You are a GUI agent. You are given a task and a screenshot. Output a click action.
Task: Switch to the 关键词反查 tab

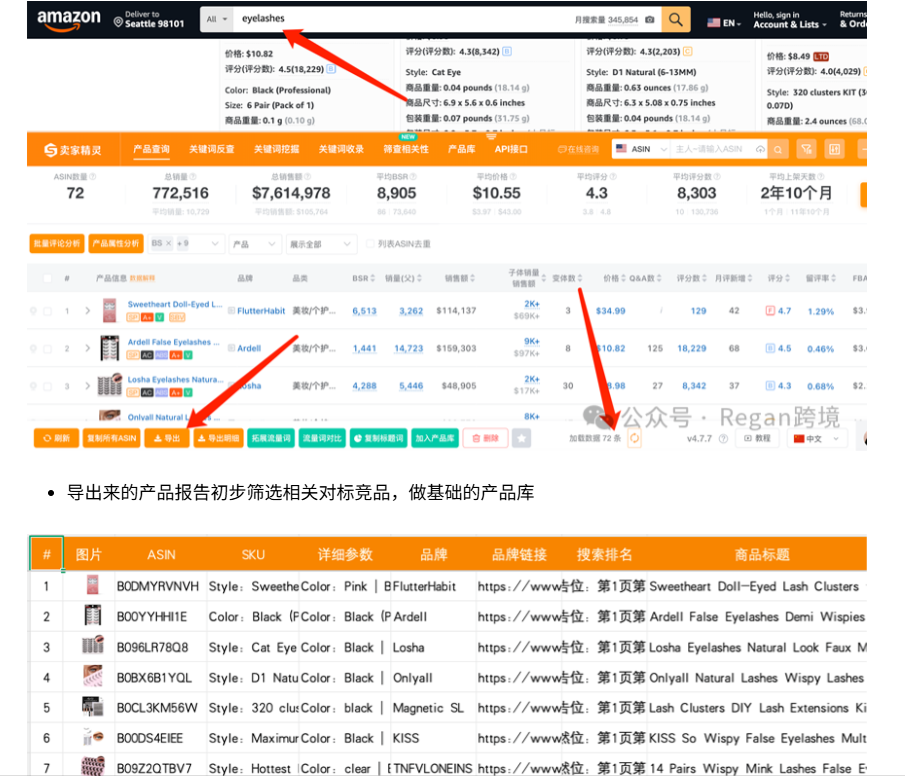pos(212,150)
